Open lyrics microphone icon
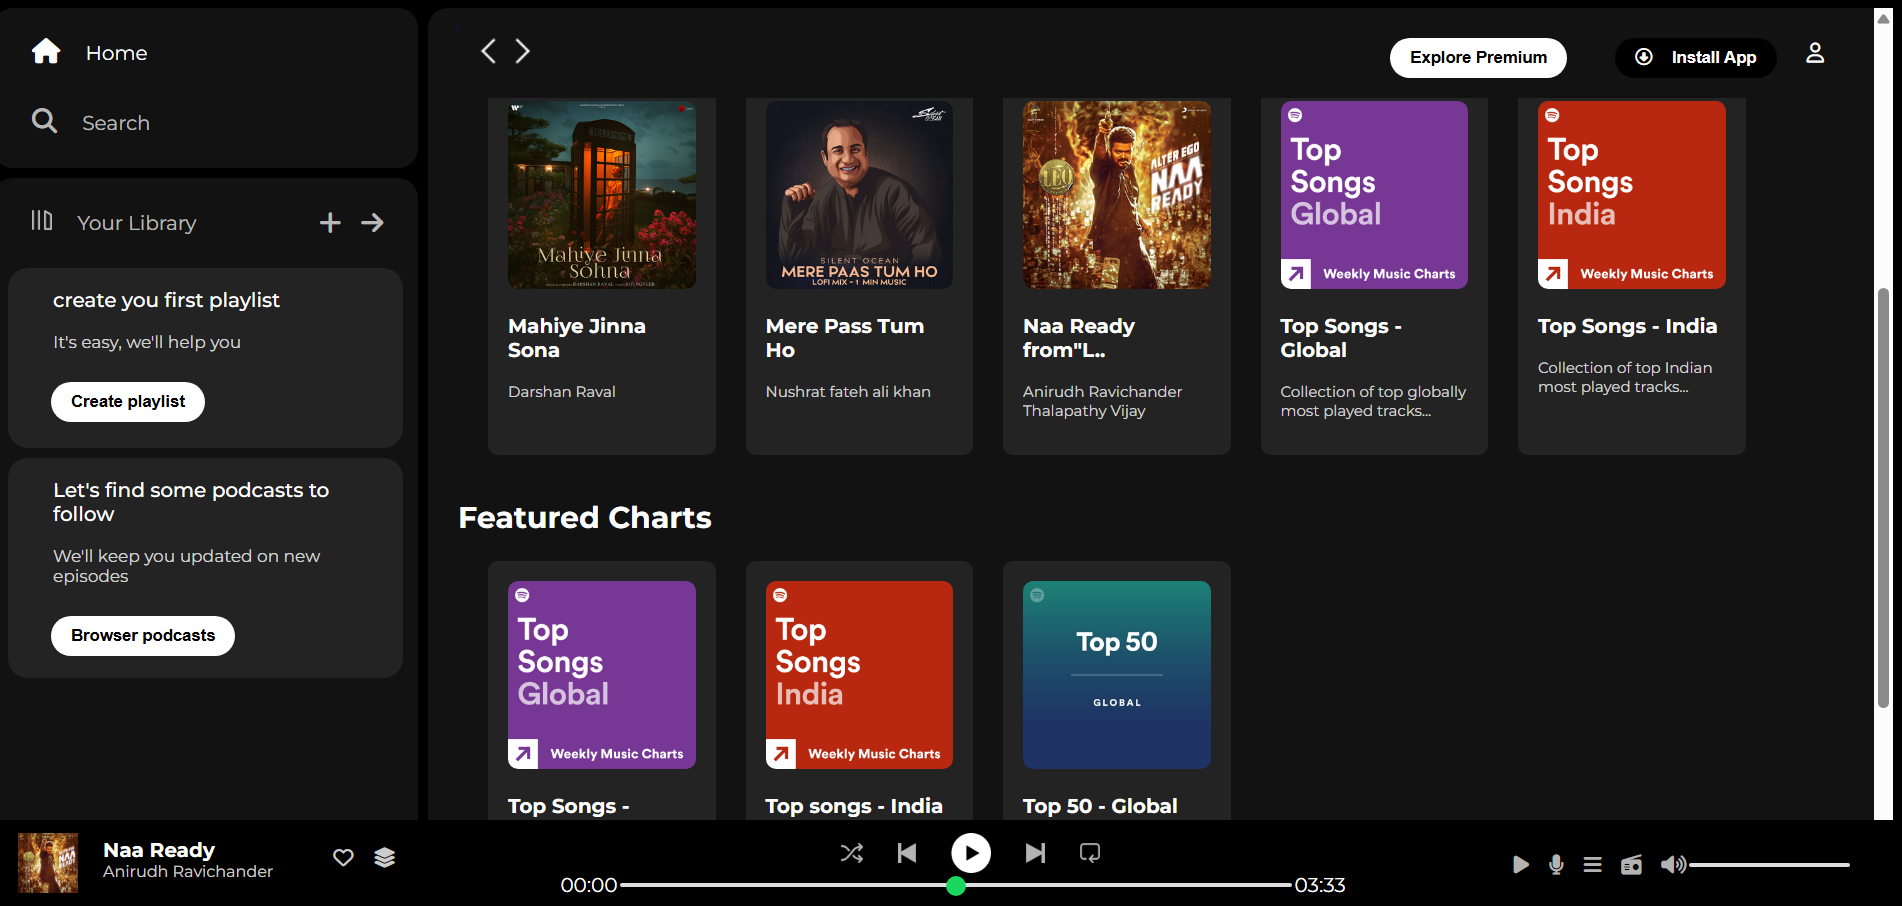Image resolution: width=1902 pixels, height=906 pixels. pos(1556,865)
